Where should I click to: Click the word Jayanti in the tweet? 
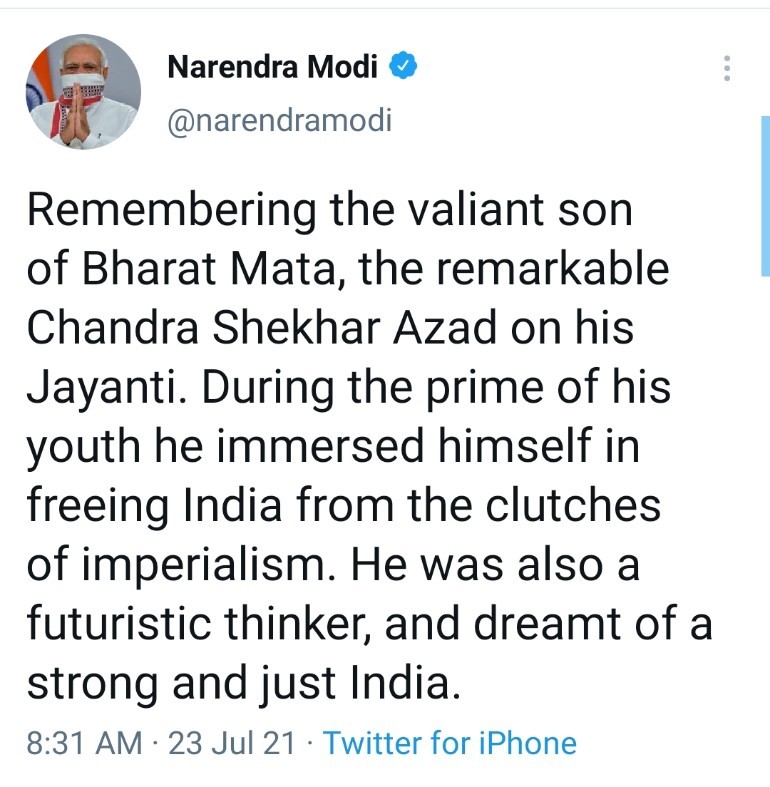pyautogui.click(x=94, y=386)
